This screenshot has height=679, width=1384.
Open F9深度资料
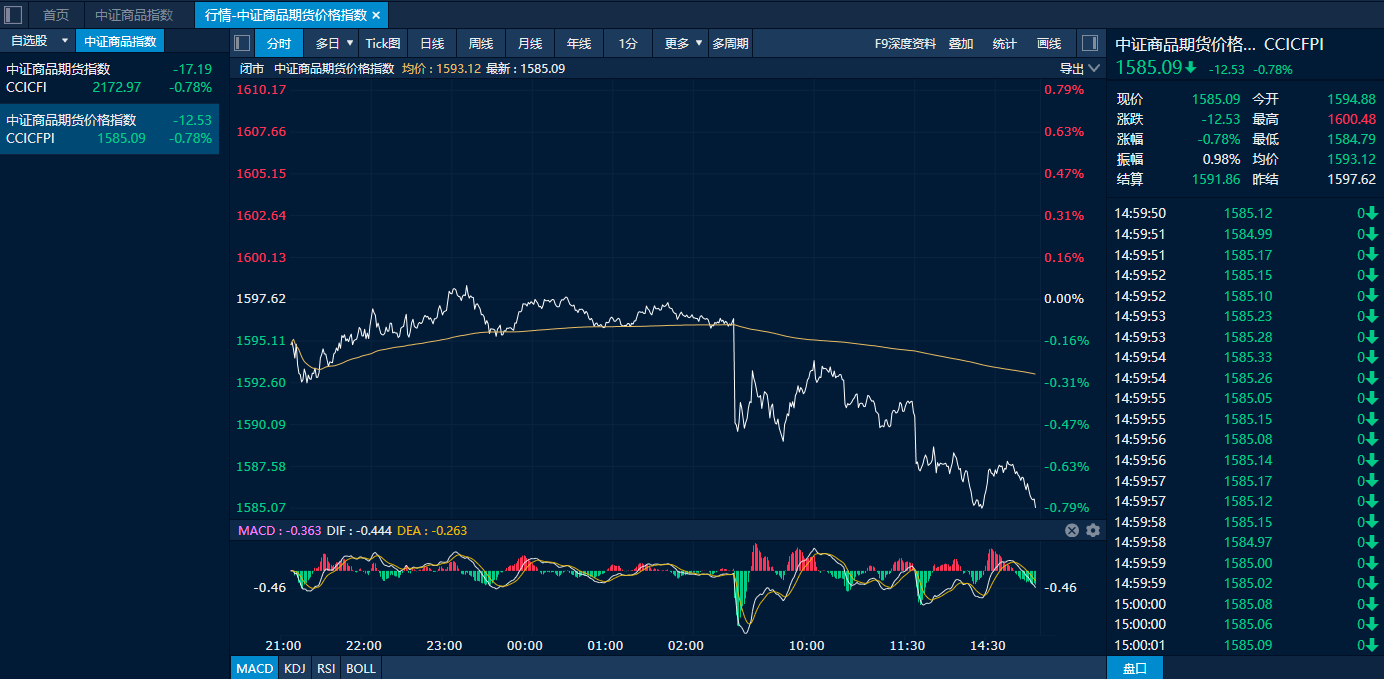[905, 43]
